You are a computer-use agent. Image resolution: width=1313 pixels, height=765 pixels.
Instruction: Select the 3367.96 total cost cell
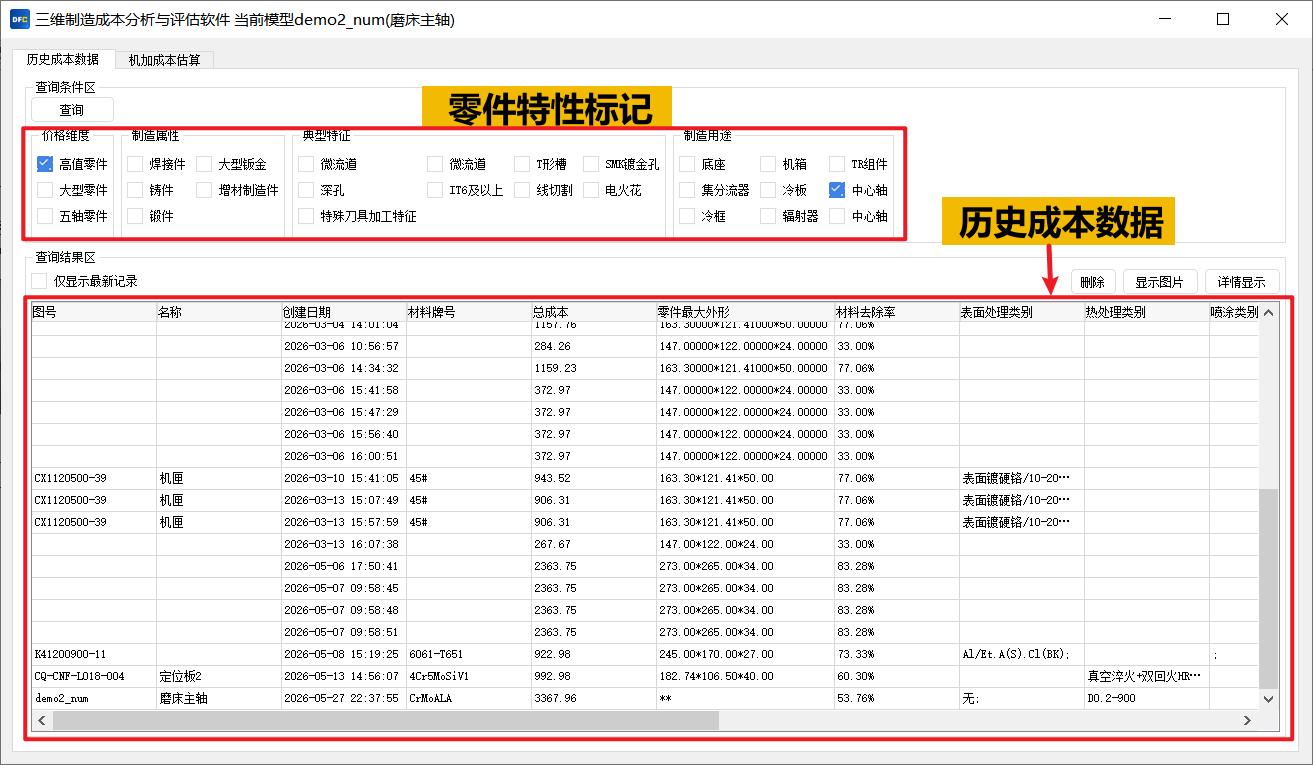coord(594,698)
